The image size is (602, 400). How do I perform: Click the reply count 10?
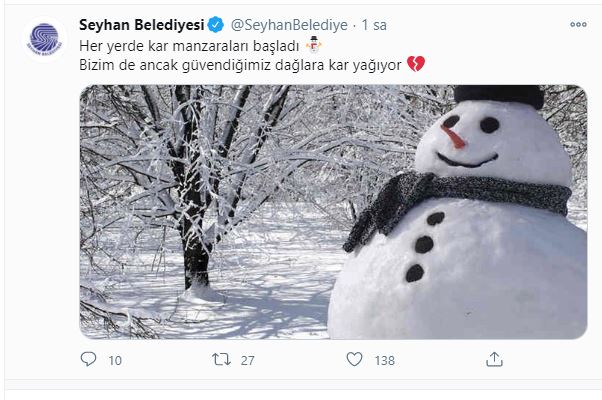pyautogui.click(x=115, y=360)
